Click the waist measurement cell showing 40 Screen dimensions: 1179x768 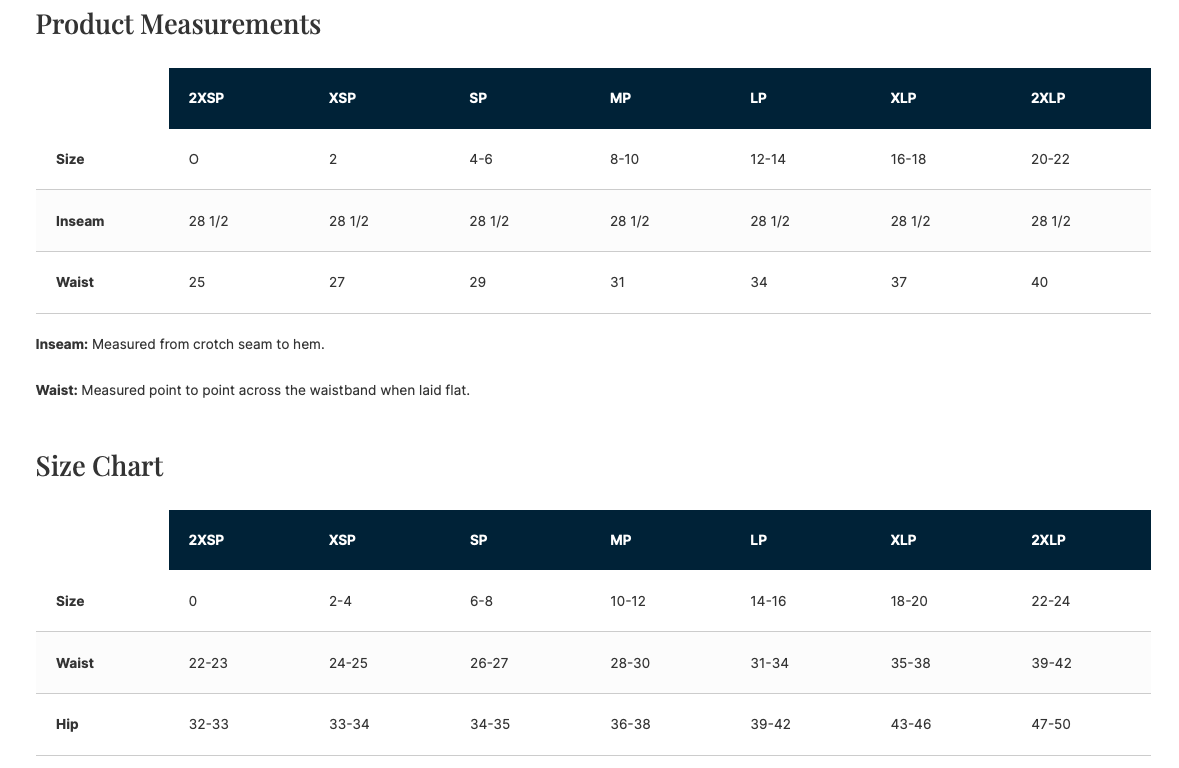tap(1039, 282)
